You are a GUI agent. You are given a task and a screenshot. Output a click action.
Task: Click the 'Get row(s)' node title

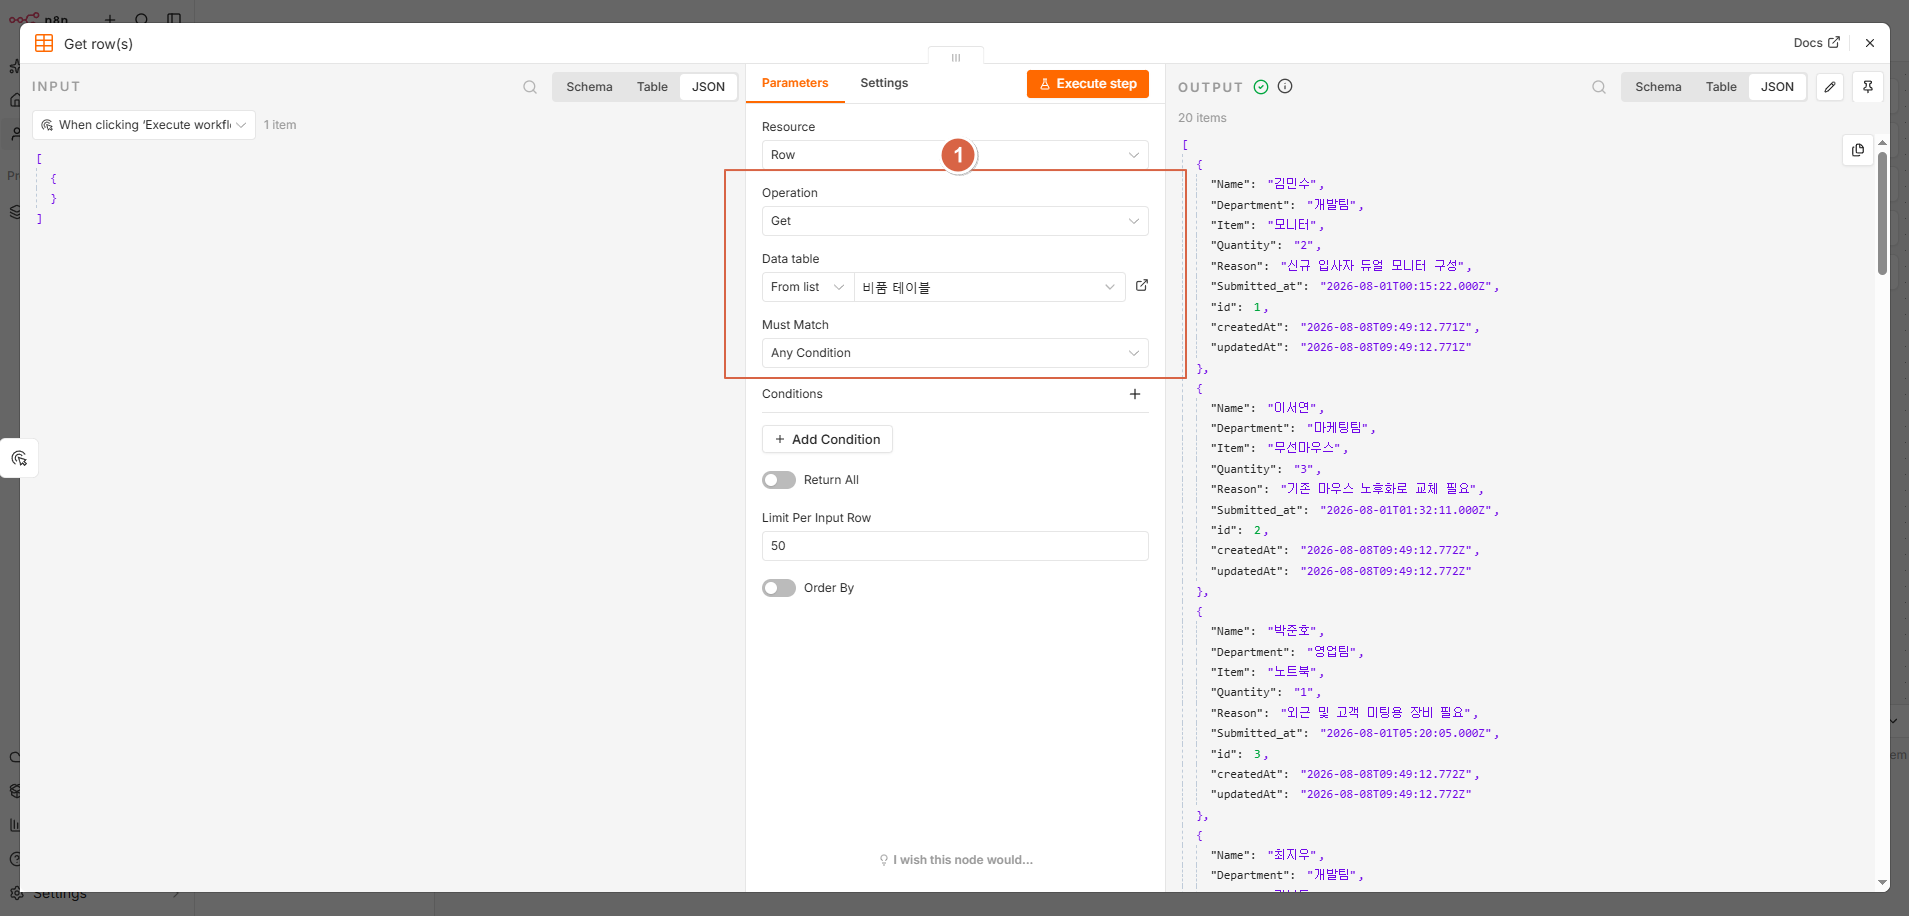pyautogui.click(x=98, y=44)
